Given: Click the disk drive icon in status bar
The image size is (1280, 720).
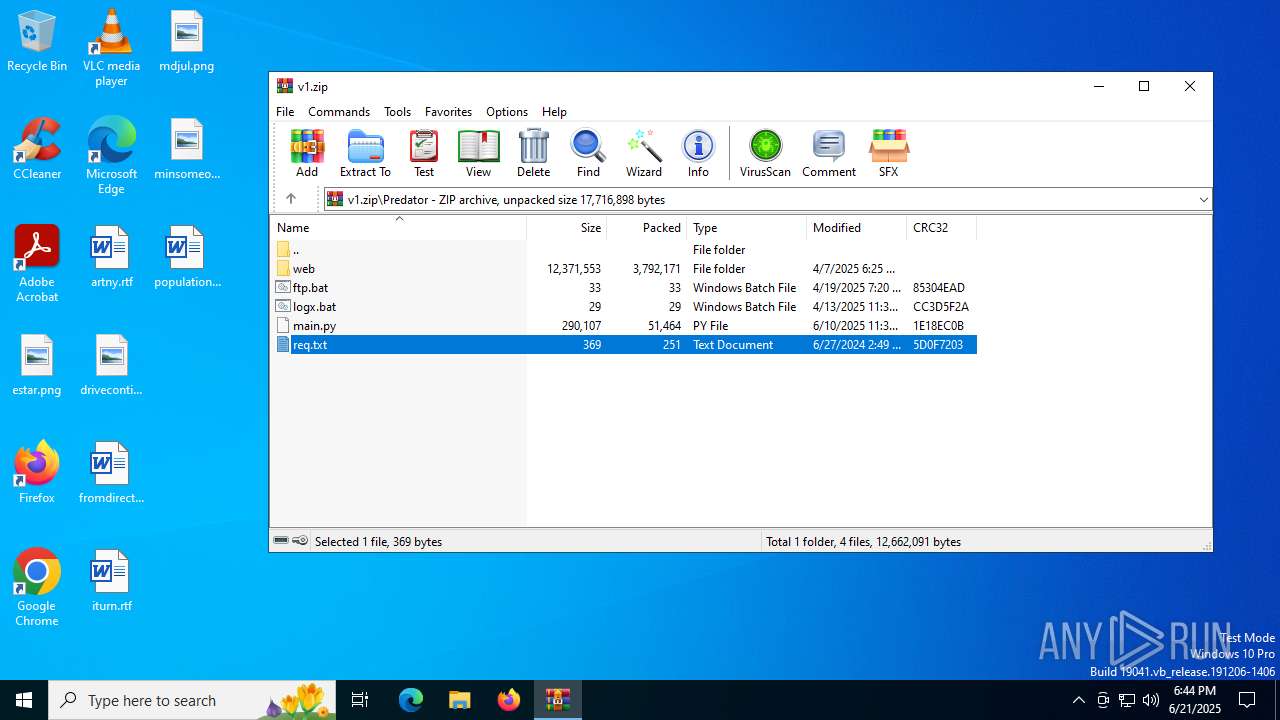Looking at the screenshot, I should coord(282,541).
